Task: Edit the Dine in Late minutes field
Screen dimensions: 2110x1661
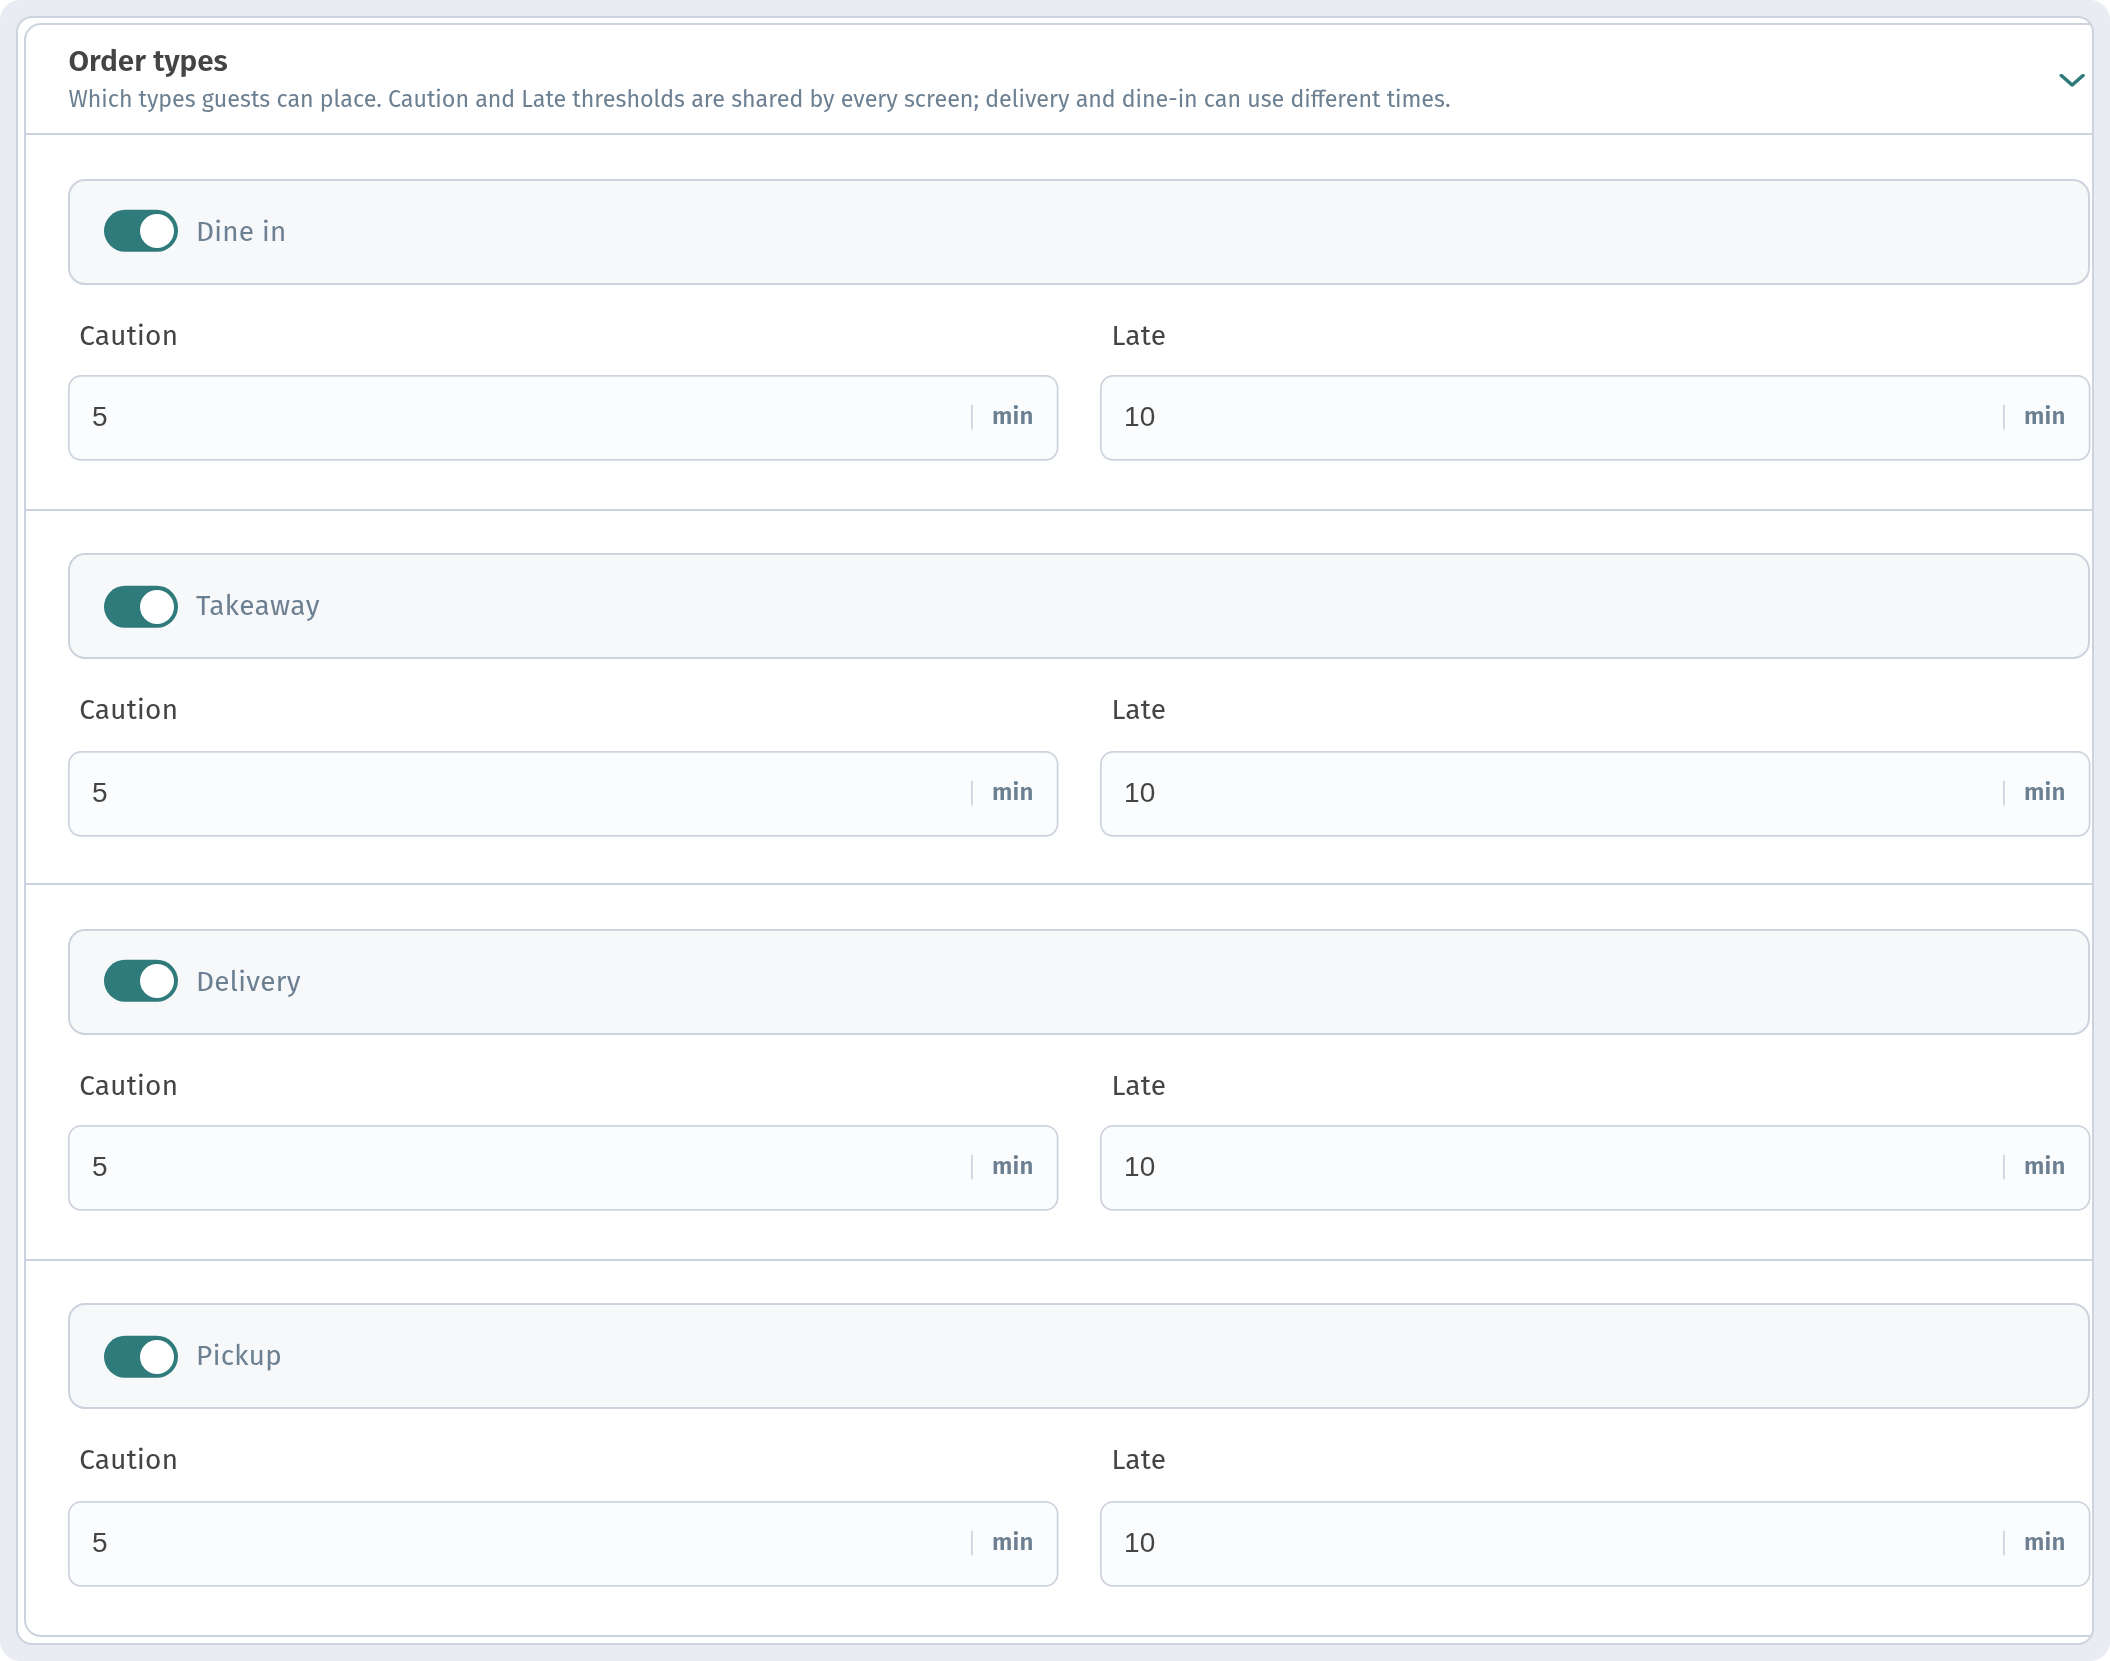Action: coord(1595,417)
